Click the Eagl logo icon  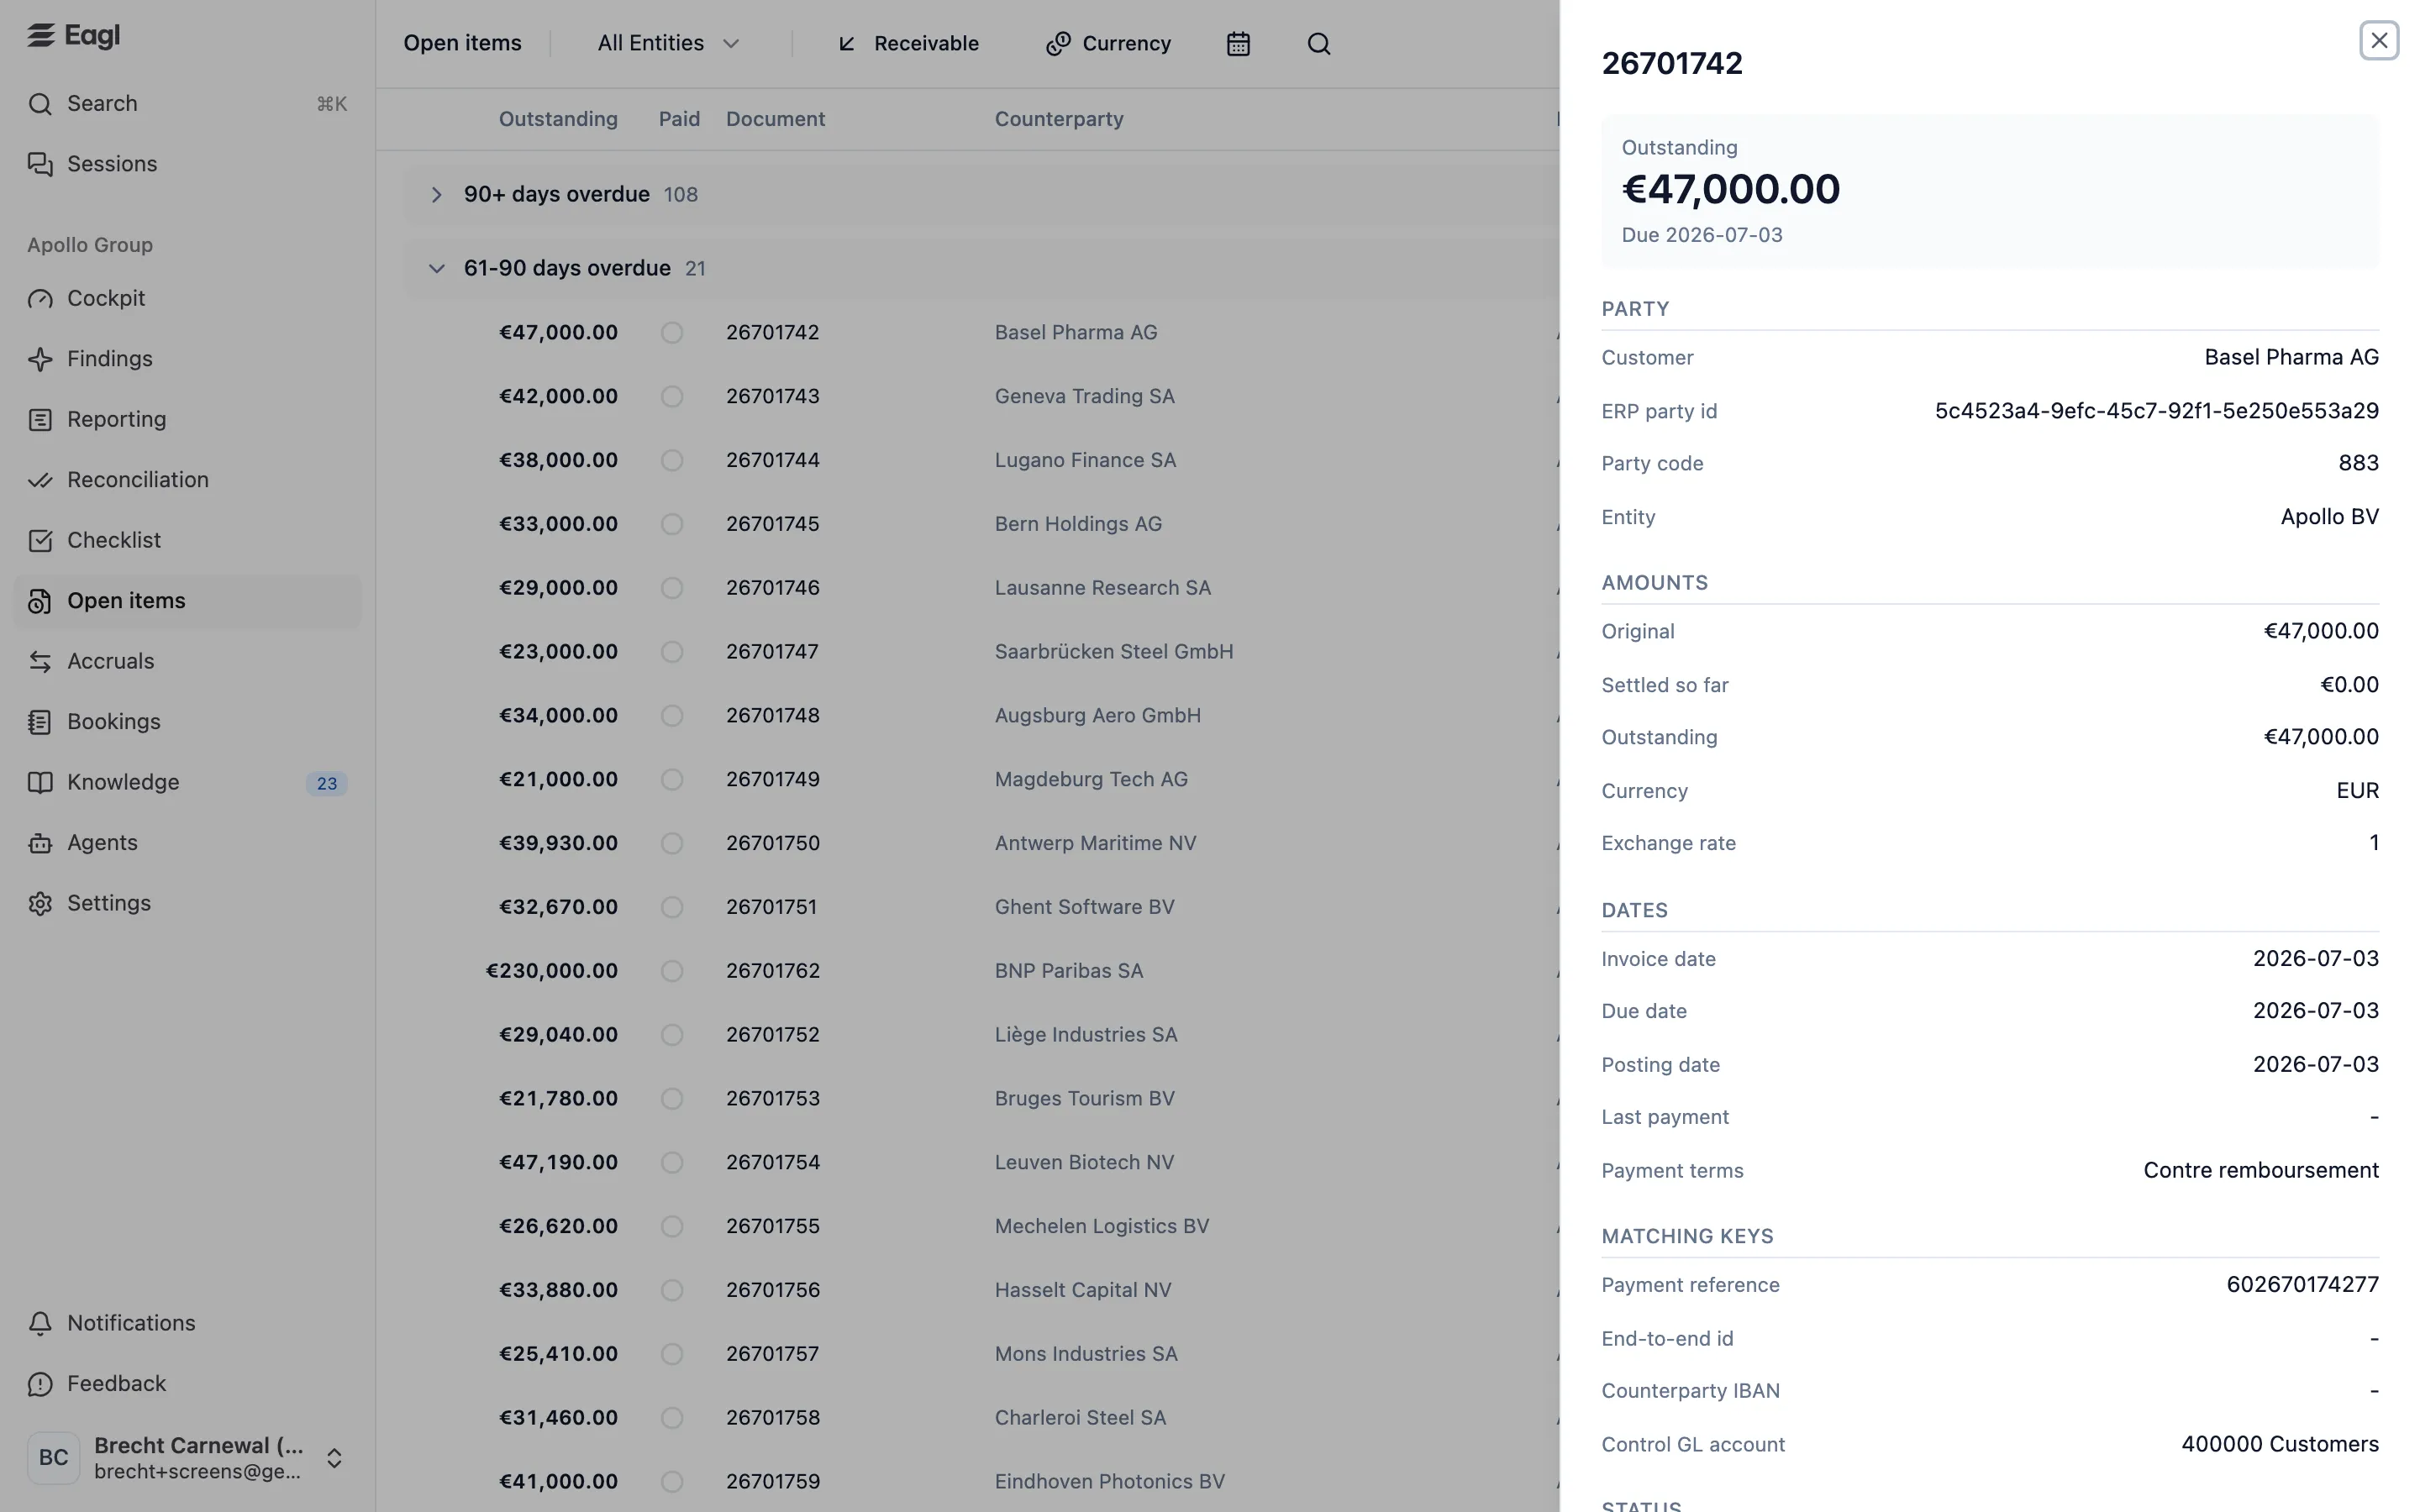[x=40, y=35]
